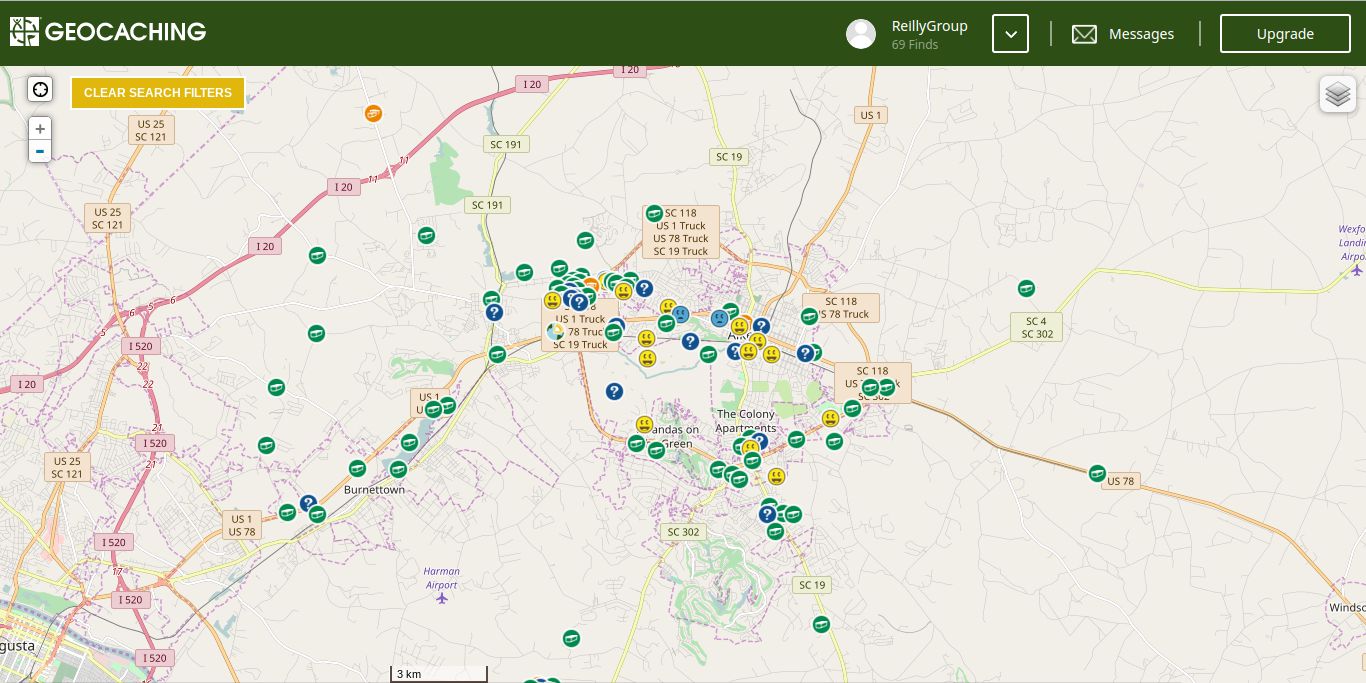Viewport: 1366px width, 683px height.
Task: Select the mystery cache east of SC 302 label
Action: click(767, 514)
